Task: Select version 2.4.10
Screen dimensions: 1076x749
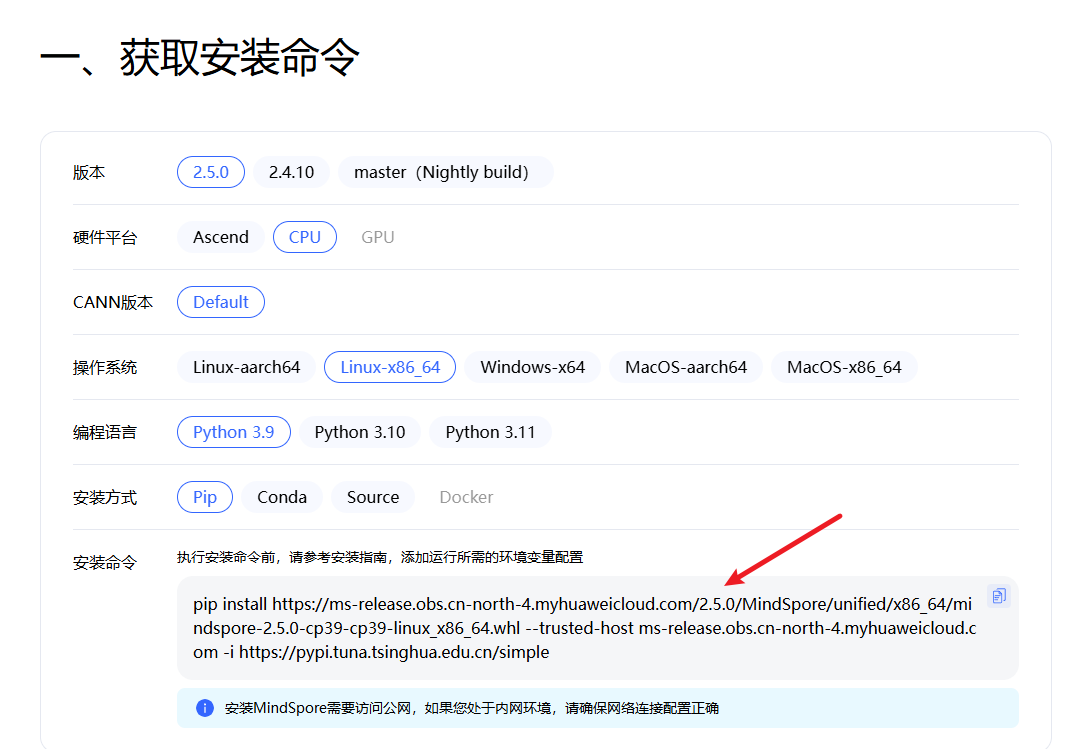Action: [292, 172]
